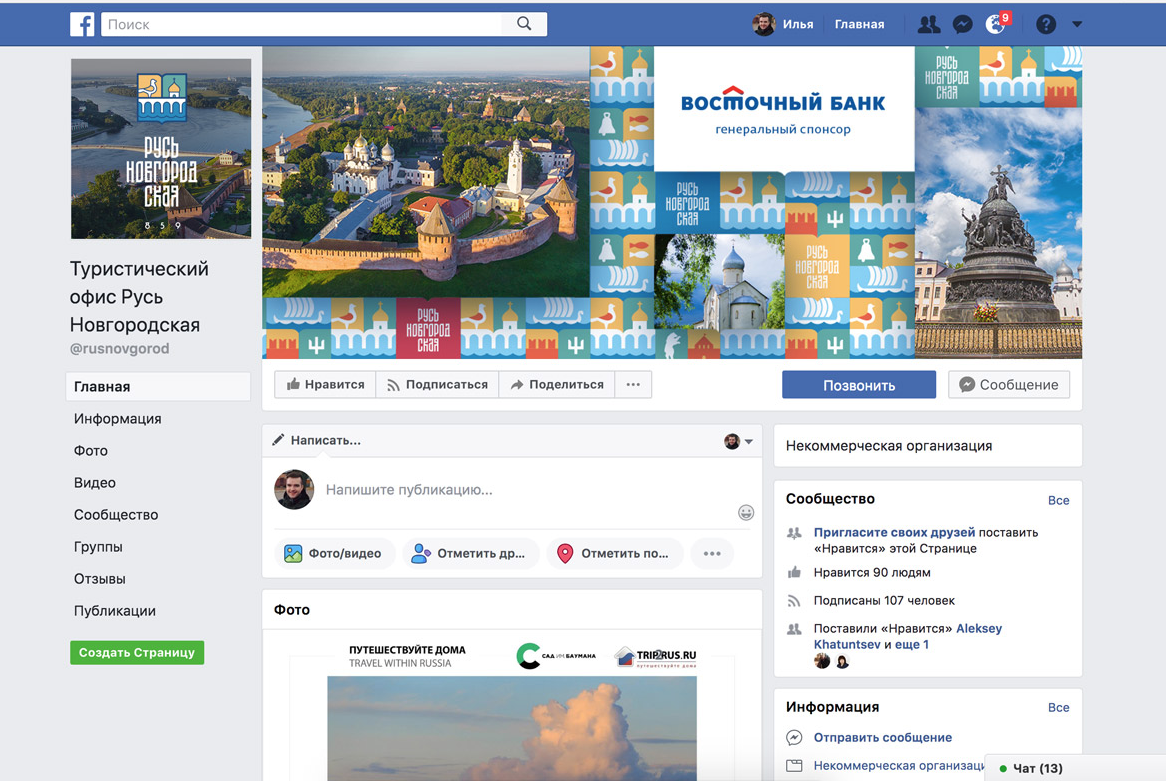Image resolution: width=1166 pixels, height=781 pixels.
Task: Open the Русь Новгородская page profile picture
Action: pos(161,149)
